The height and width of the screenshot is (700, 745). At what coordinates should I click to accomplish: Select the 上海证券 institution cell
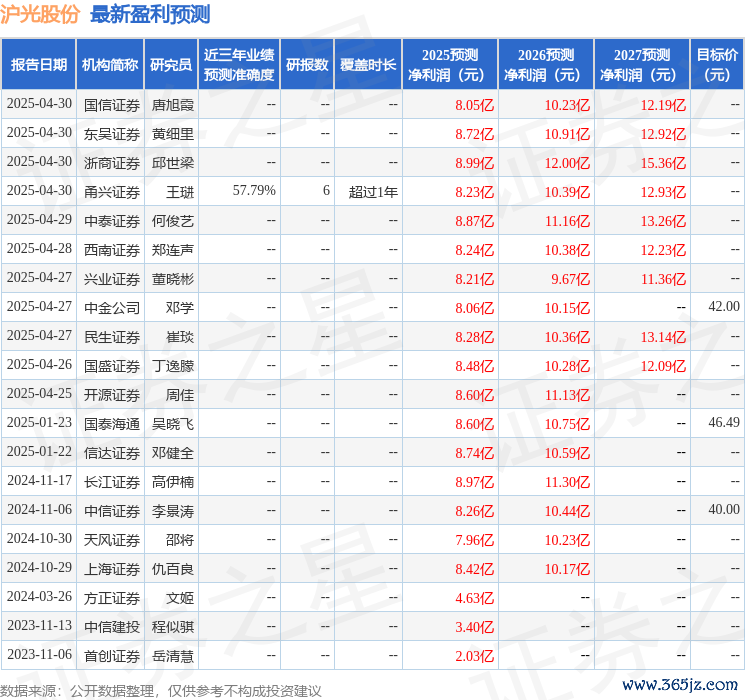112,569
